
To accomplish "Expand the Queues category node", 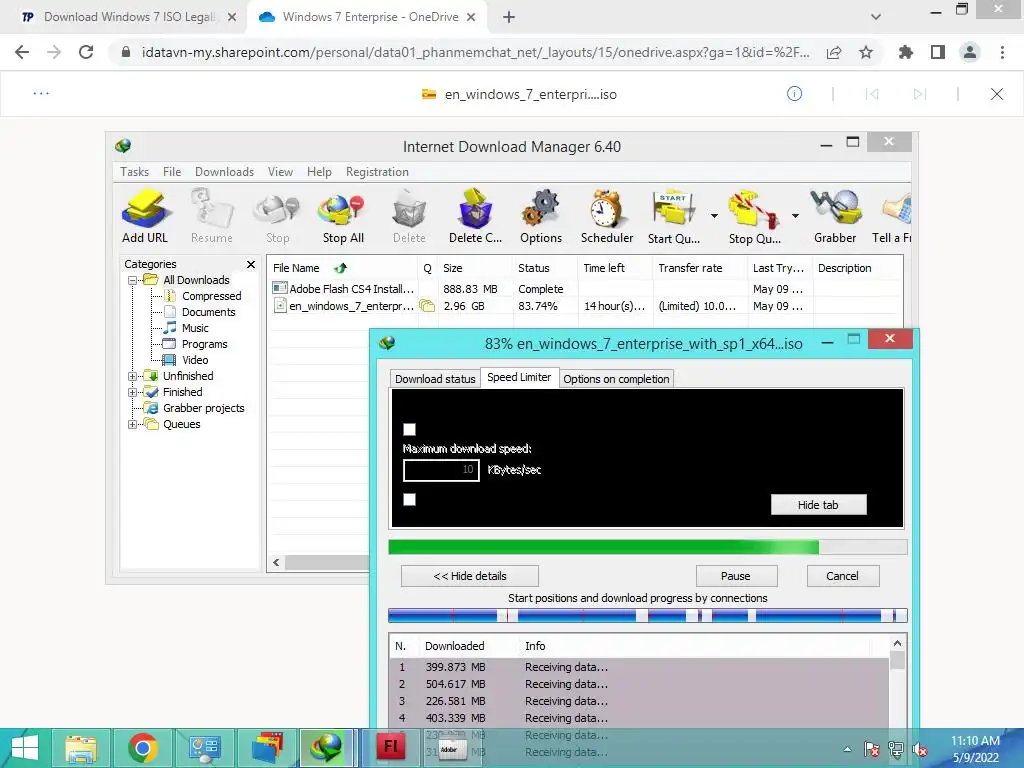I will 133,424.
